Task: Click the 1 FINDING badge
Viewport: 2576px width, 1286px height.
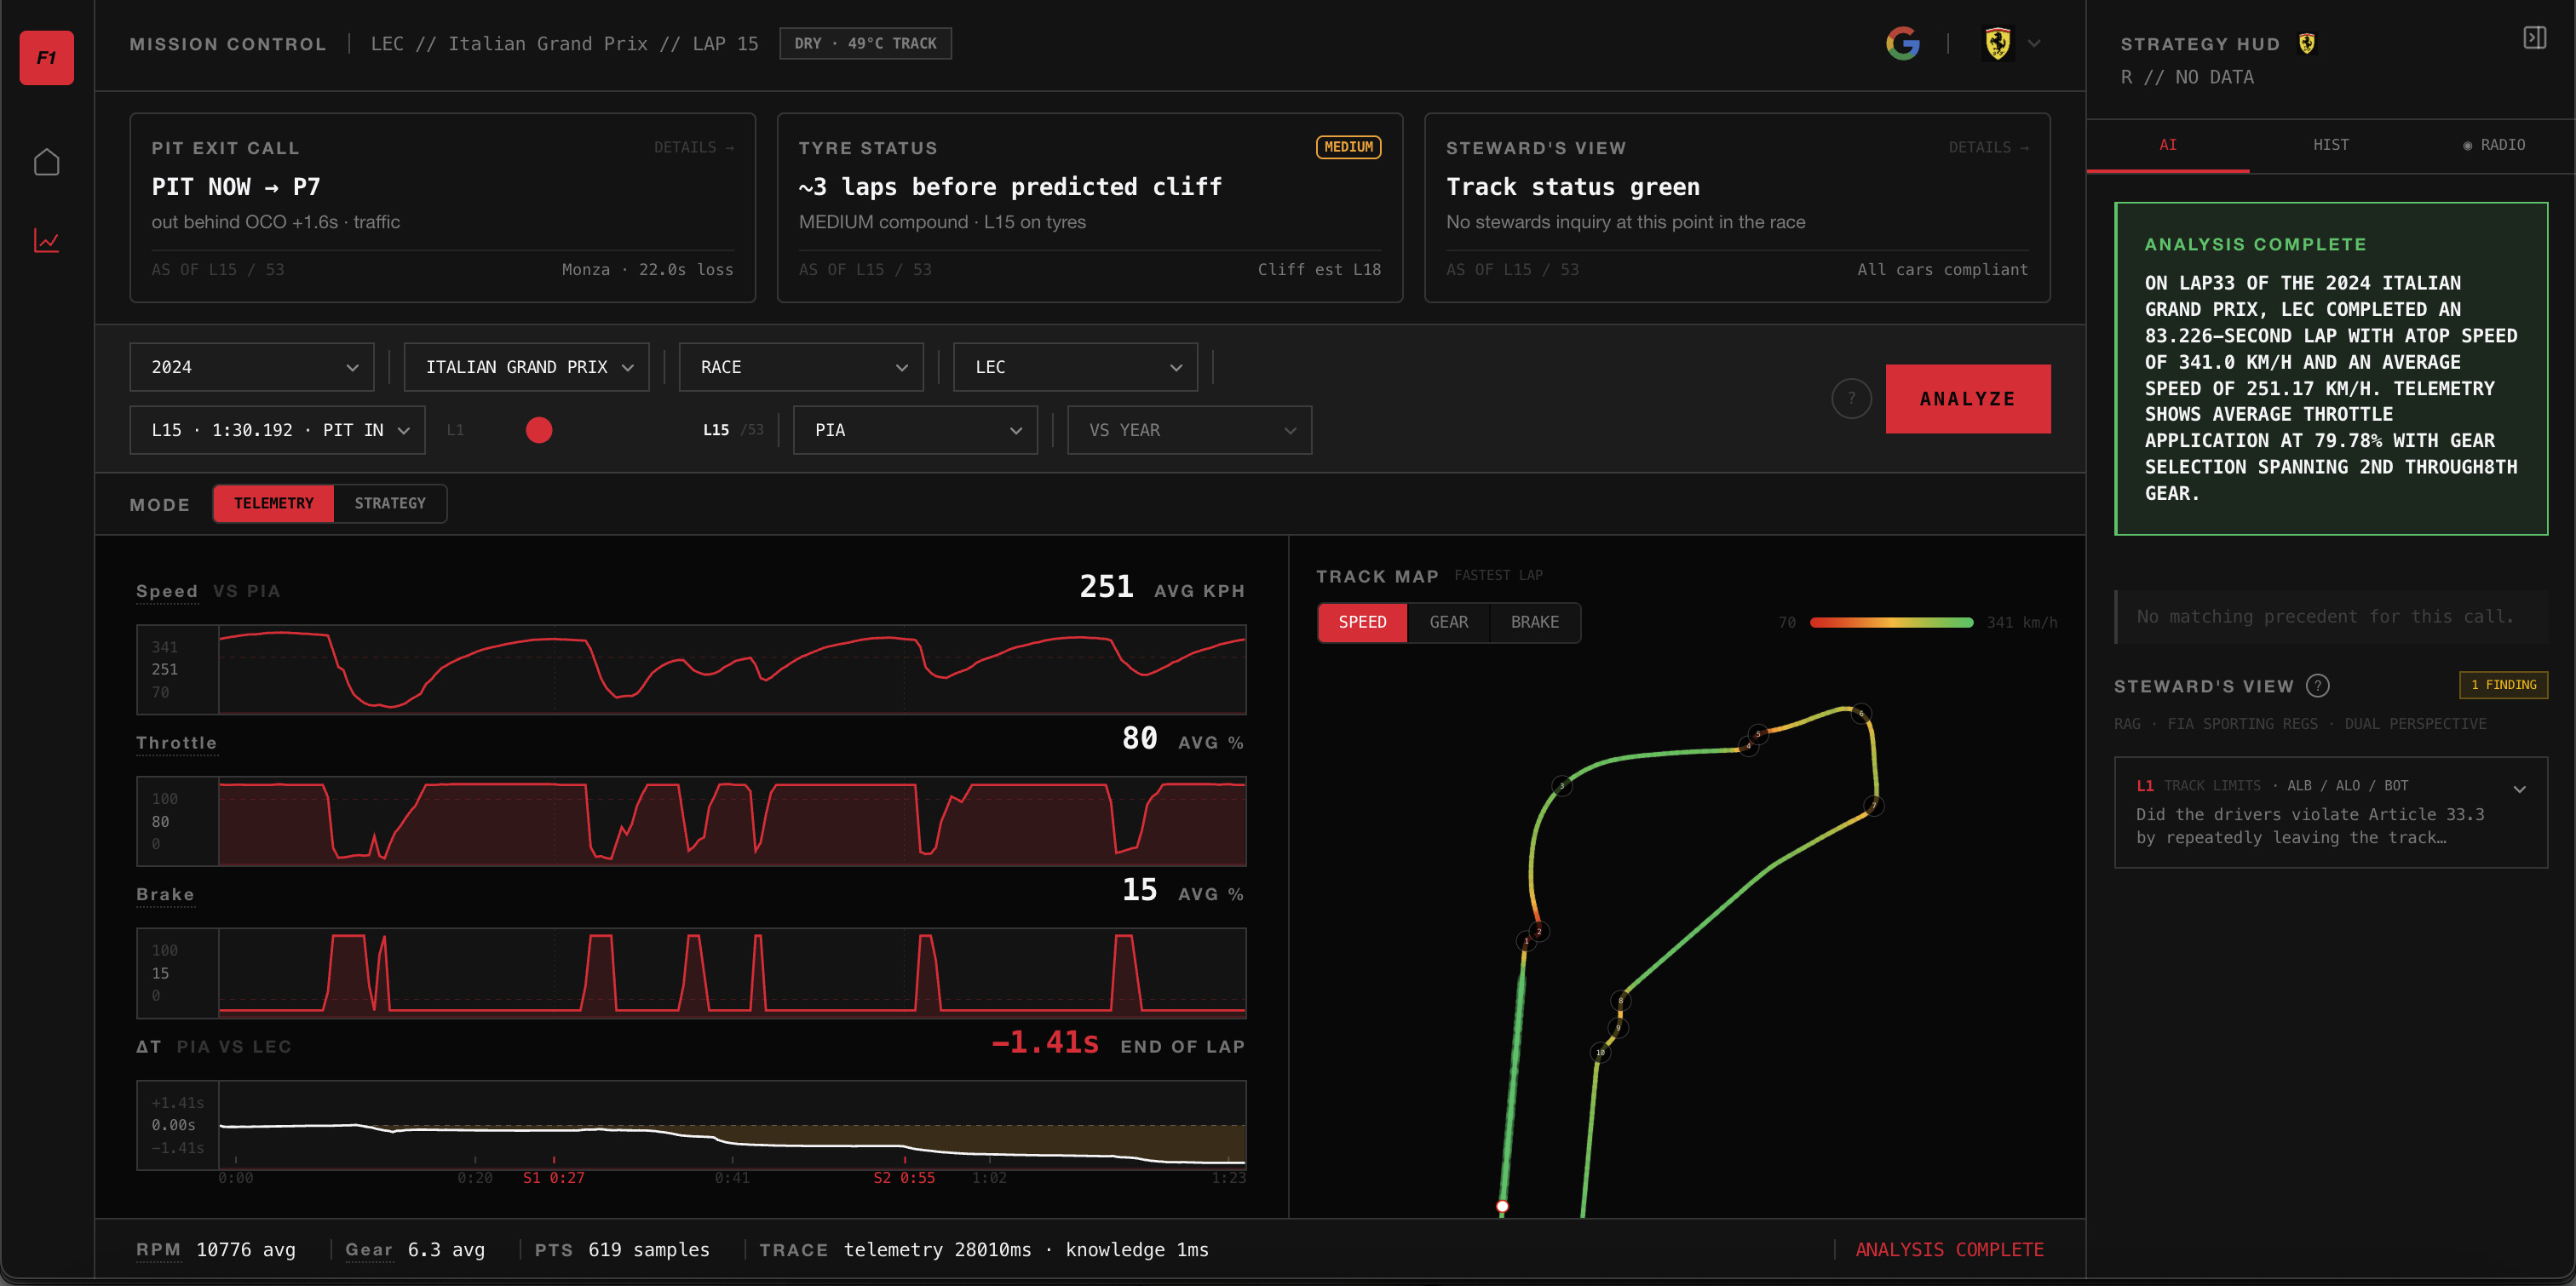Action: click(2503, 685)
